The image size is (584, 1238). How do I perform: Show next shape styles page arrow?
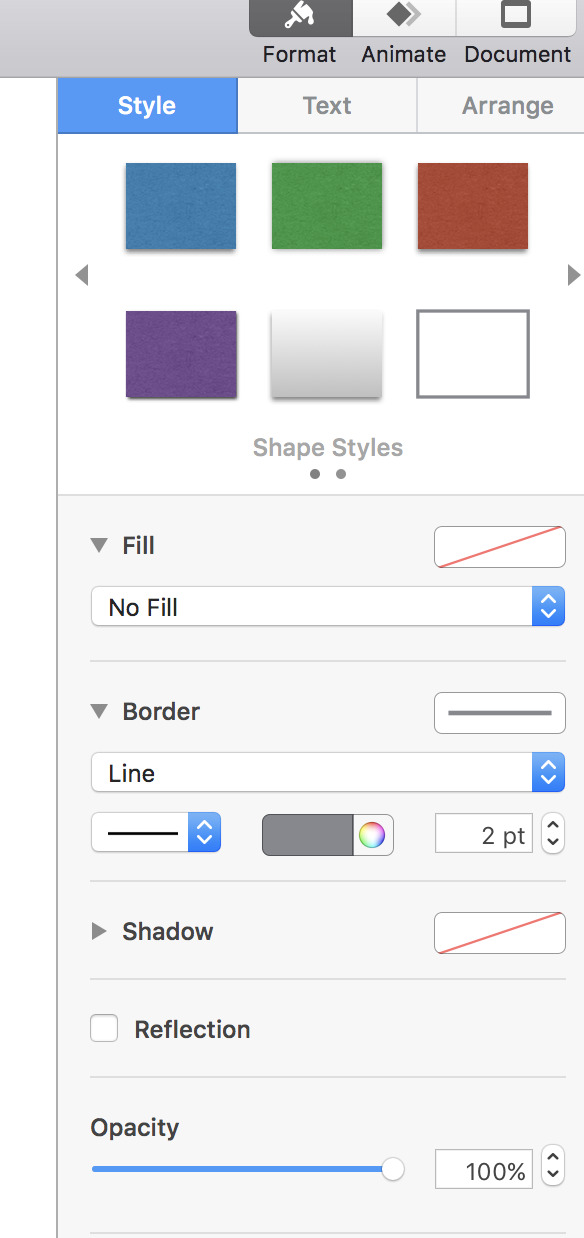[573, 275]
